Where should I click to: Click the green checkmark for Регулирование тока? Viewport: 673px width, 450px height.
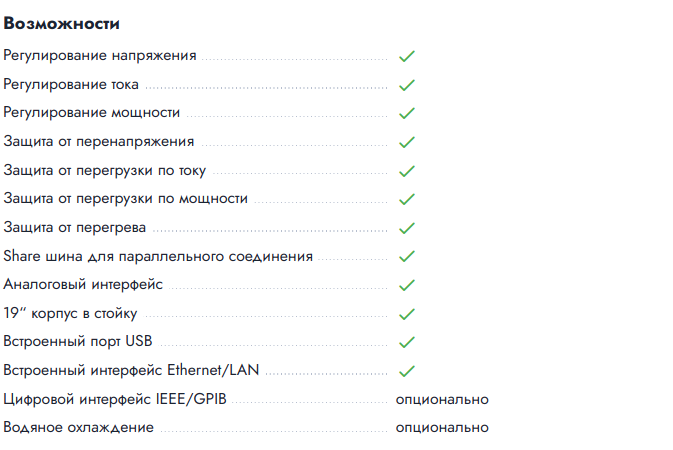406,85
